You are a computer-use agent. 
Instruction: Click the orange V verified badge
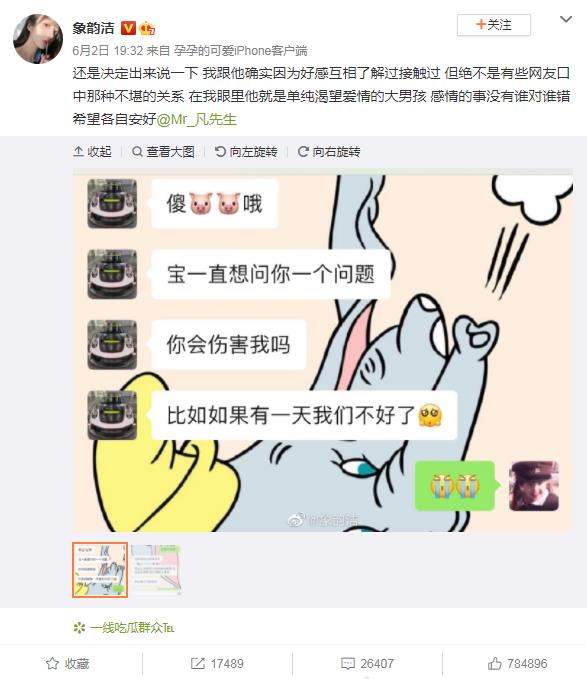click(x=128, y=28)
